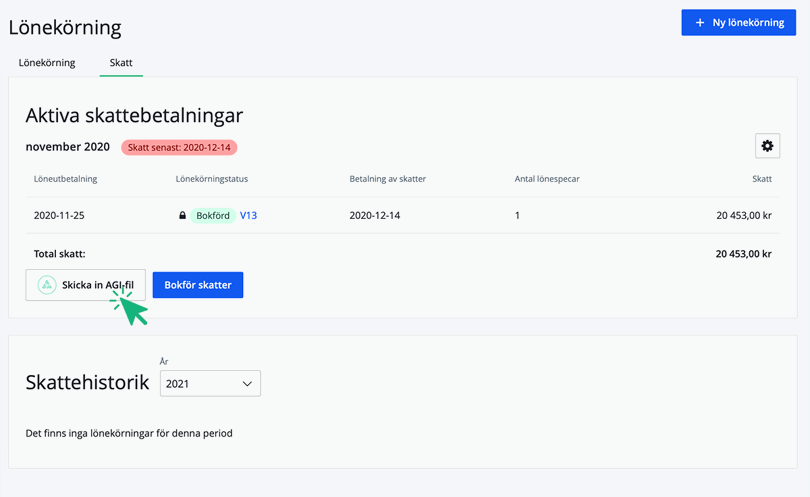Switch to the Lönekörning tab

pyautogui.click(x=47, y=63)
